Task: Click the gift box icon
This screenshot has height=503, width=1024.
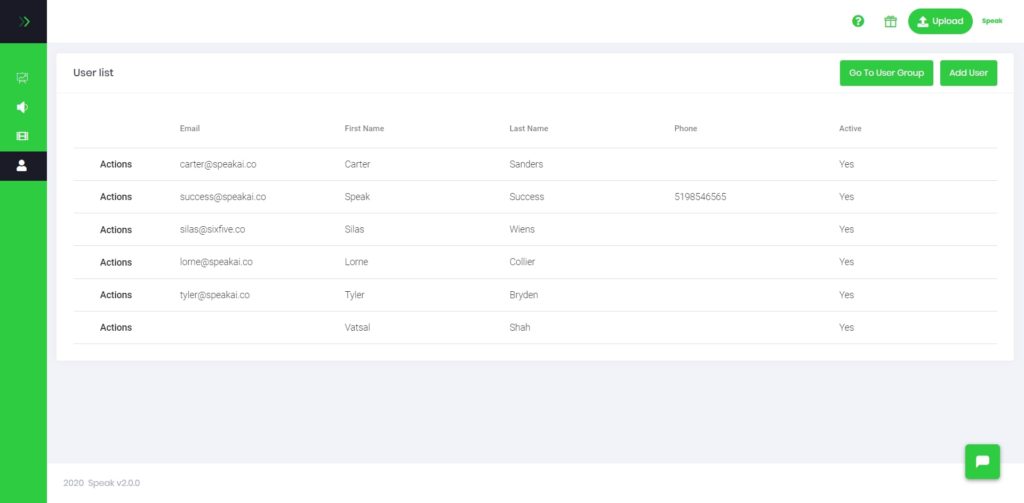Action: pos(890,22)
